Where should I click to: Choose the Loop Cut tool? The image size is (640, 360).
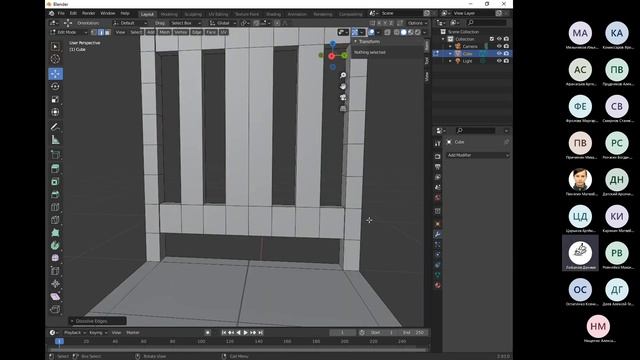[56, 207]
